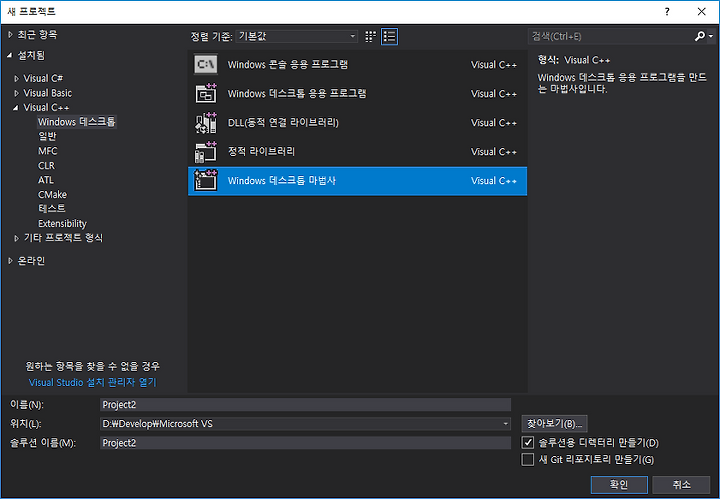Viewport: 720px width, 499px height.
Task: Open the help question mark button
Action: click(667, 11)
